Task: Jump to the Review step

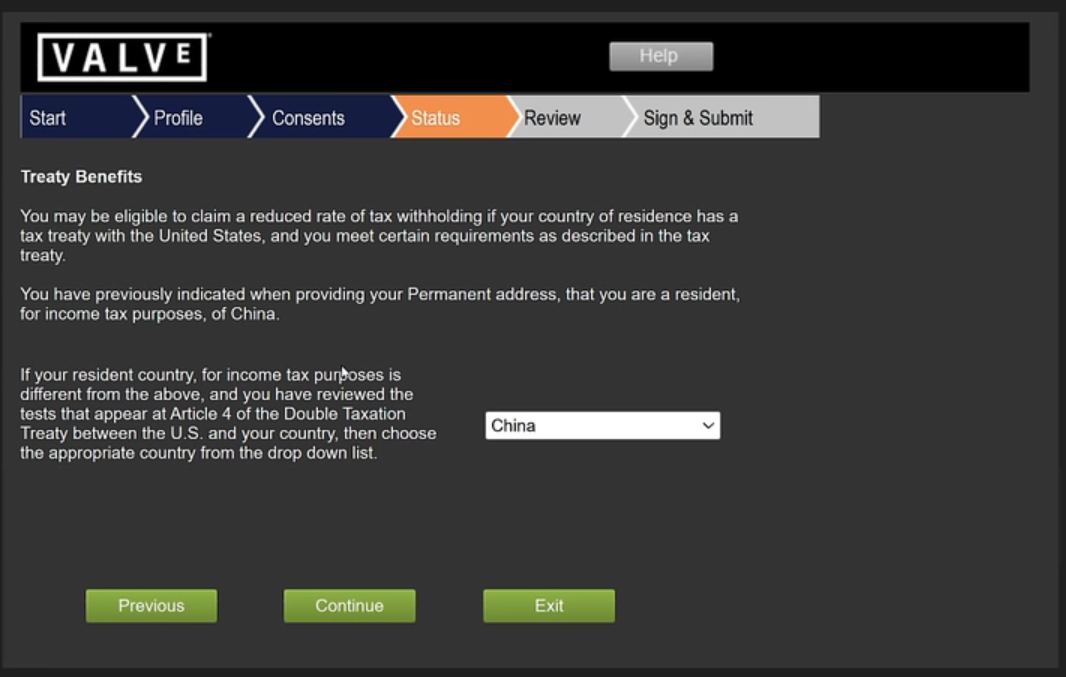Action: point(552,118)
